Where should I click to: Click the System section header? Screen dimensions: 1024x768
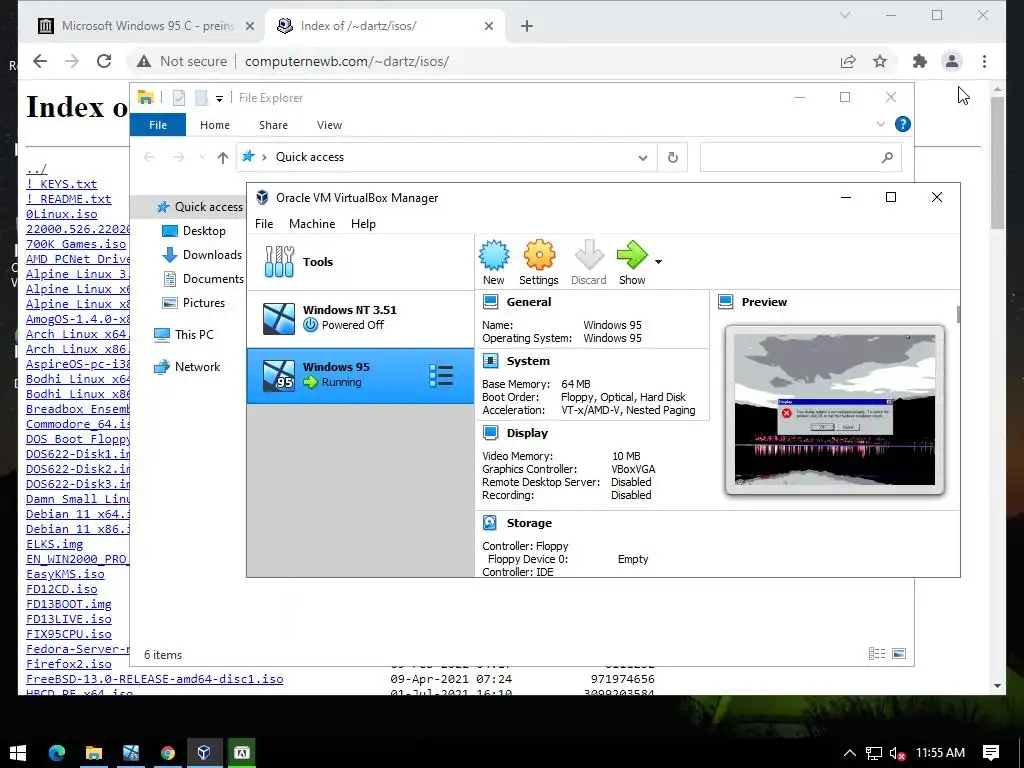(x=528, y=360)
